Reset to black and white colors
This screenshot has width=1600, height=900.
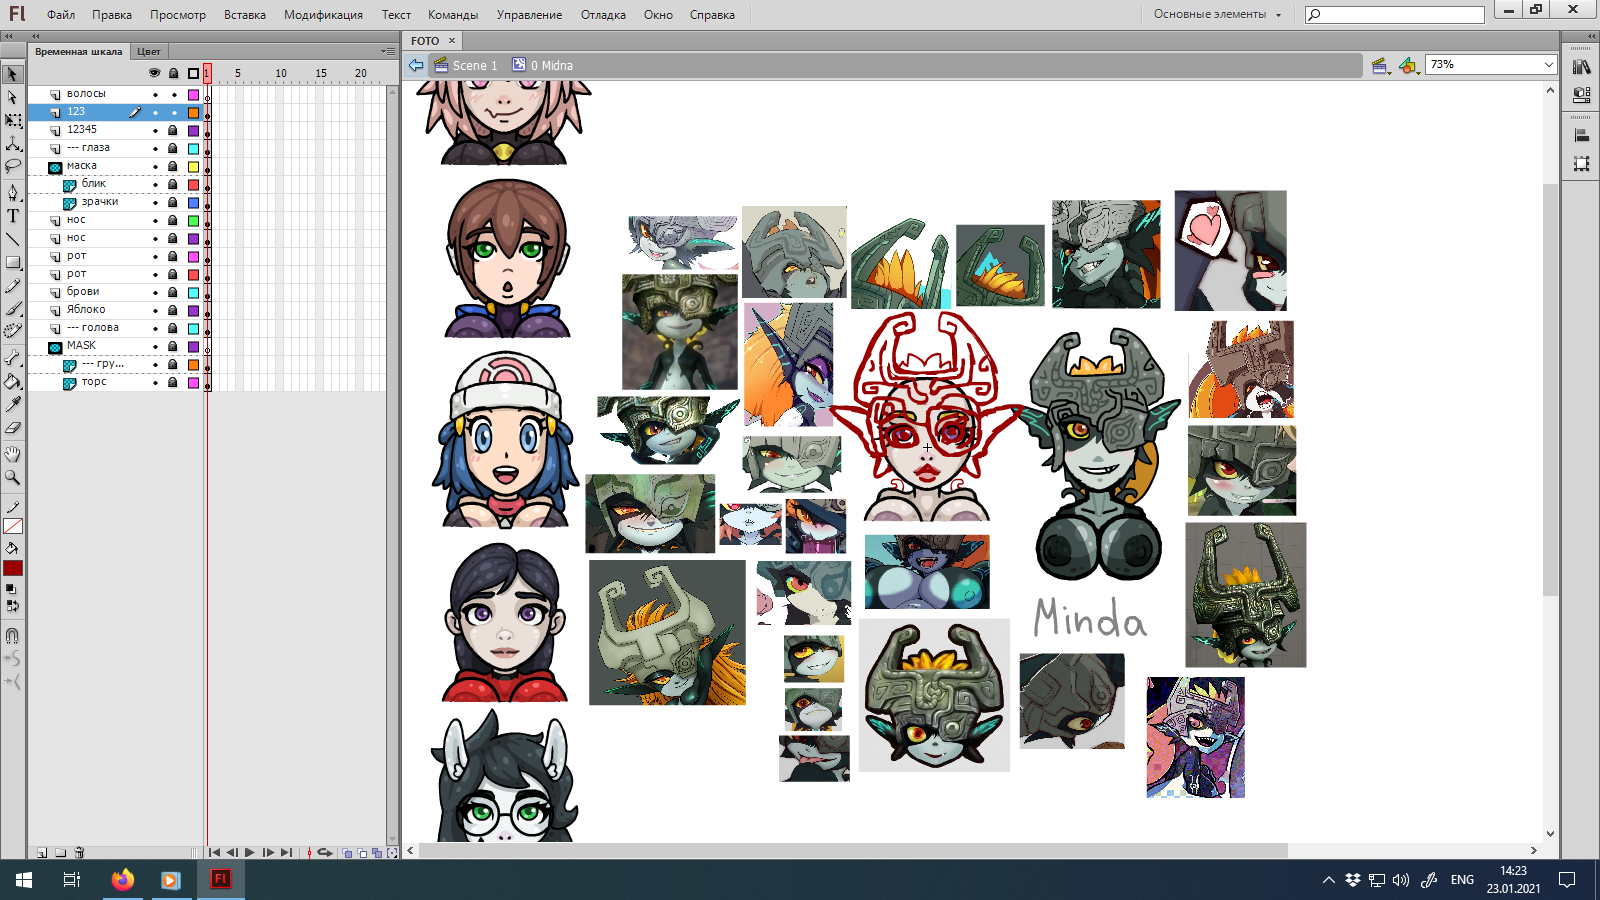click(11, 589)
